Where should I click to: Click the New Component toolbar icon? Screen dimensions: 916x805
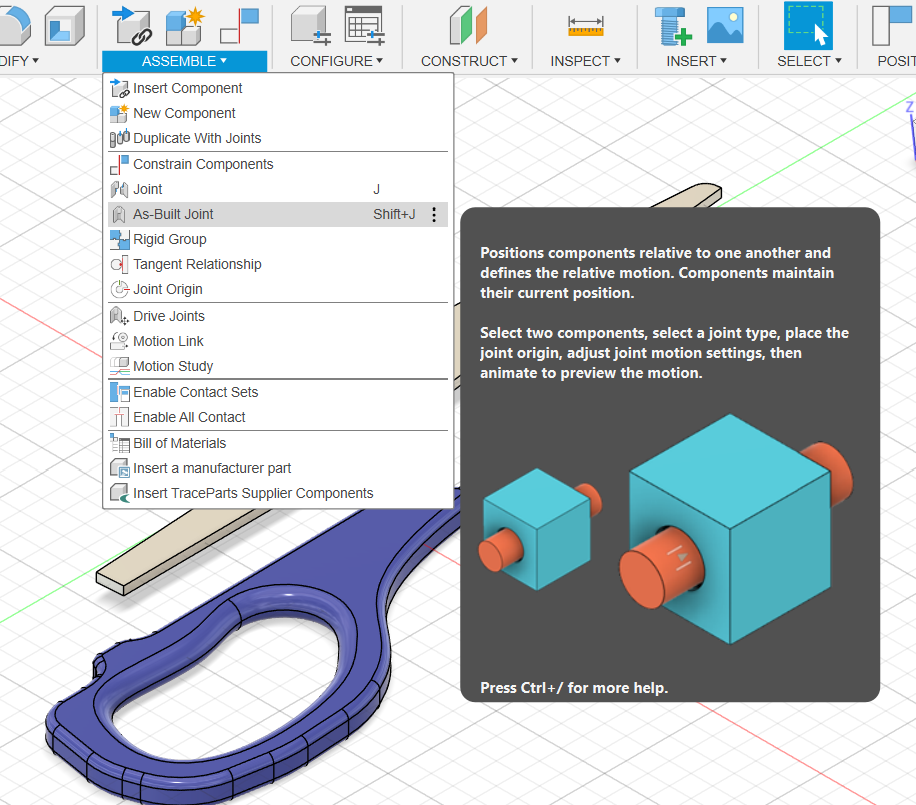pos(184,26)
